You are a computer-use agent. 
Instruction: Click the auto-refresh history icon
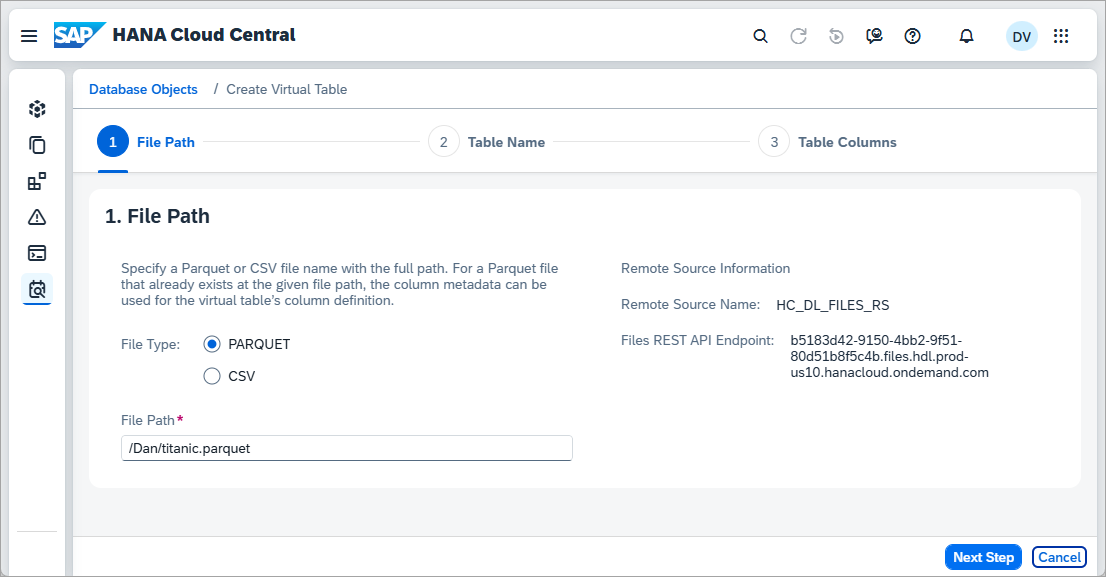[x=836, y=36]
